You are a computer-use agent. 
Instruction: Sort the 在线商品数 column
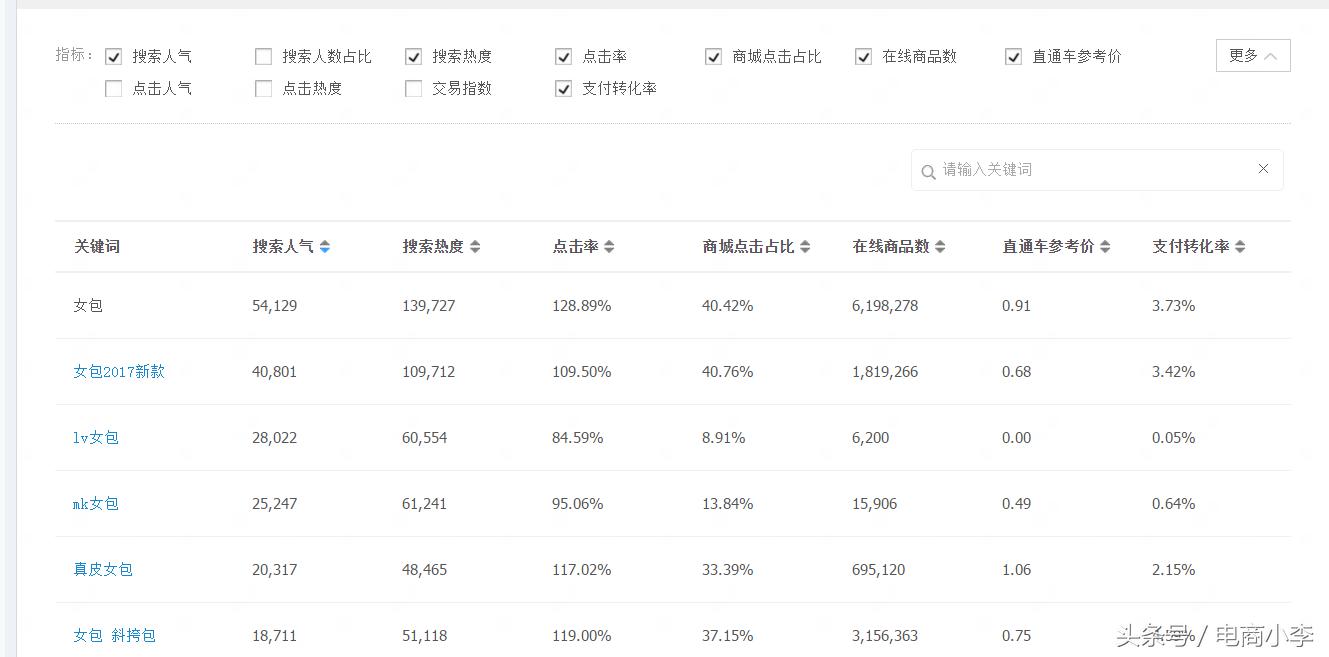click(x=938, y=246)
